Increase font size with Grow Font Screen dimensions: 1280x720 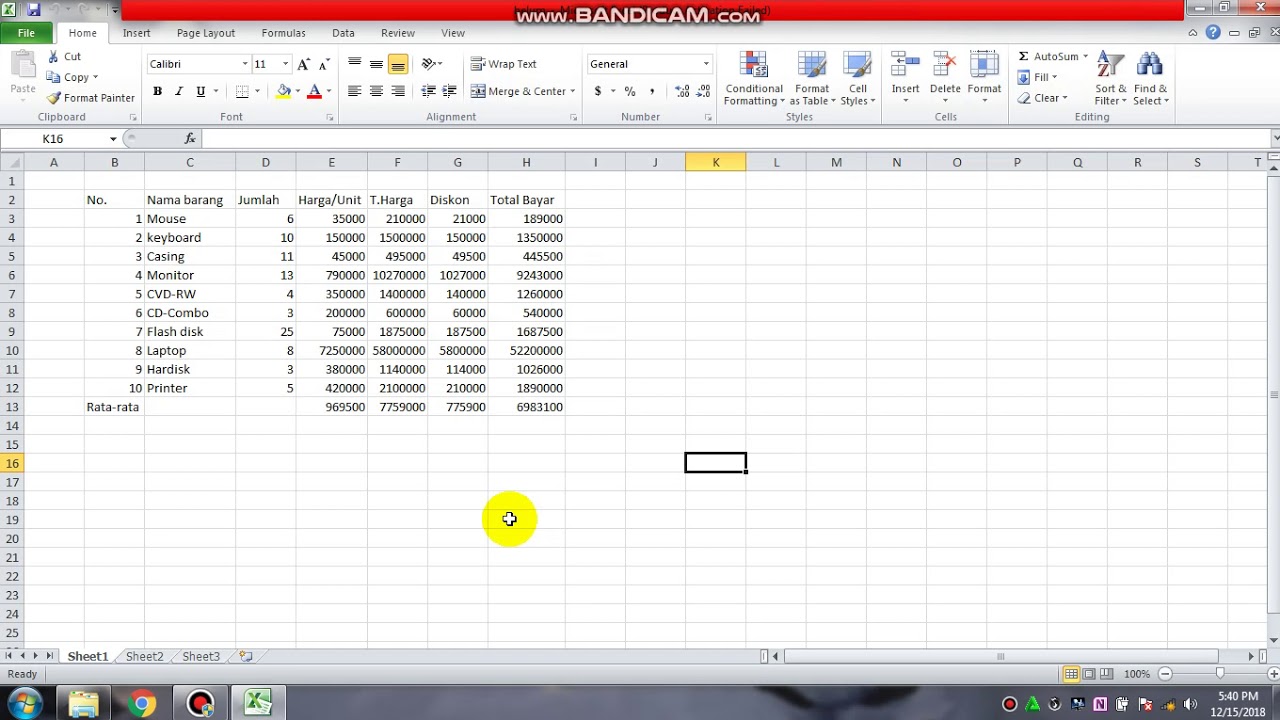(x=304, y=64)
